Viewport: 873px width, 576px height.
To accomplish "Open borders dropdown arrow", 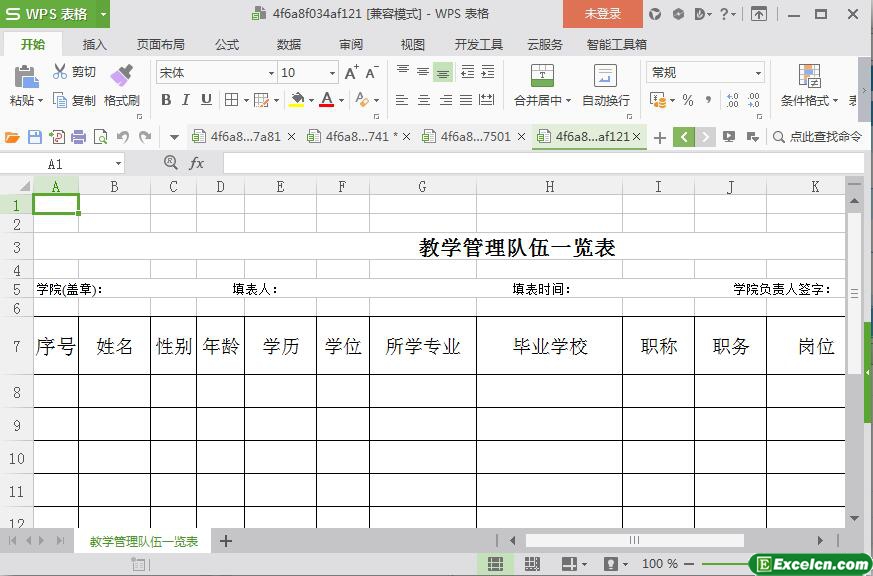I will coord(246,101).
